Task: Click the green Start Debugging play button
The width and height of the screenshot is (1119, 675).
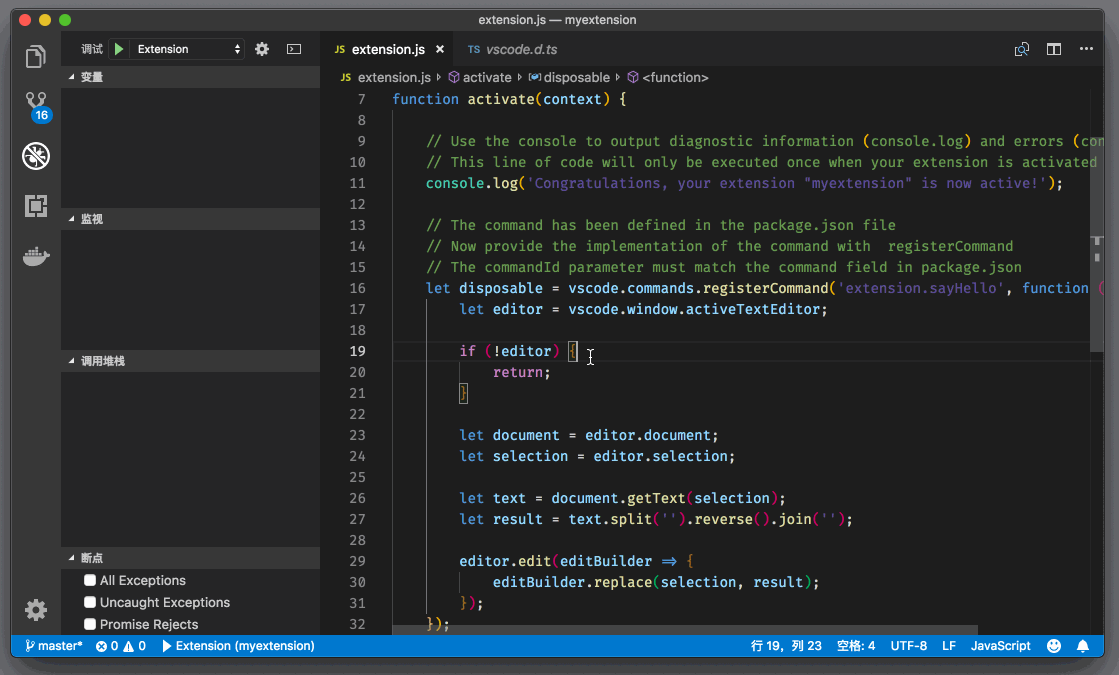Action: [x=119, y=49]
